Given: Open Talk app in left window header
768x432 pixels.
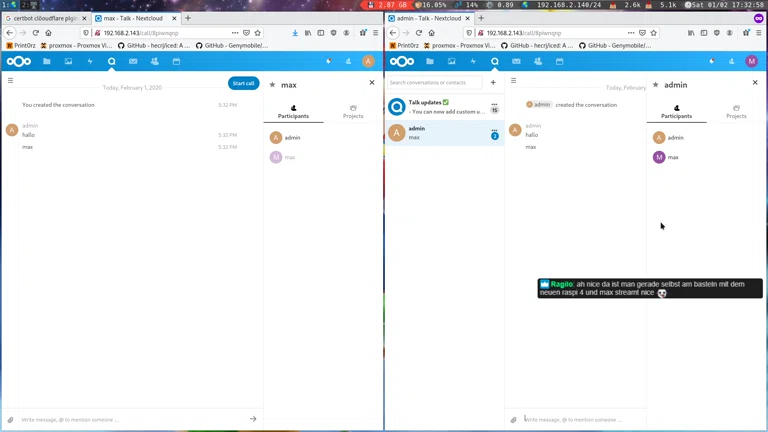Looking at the screenshot, I should pyautogui.click(x=112, y=61).
